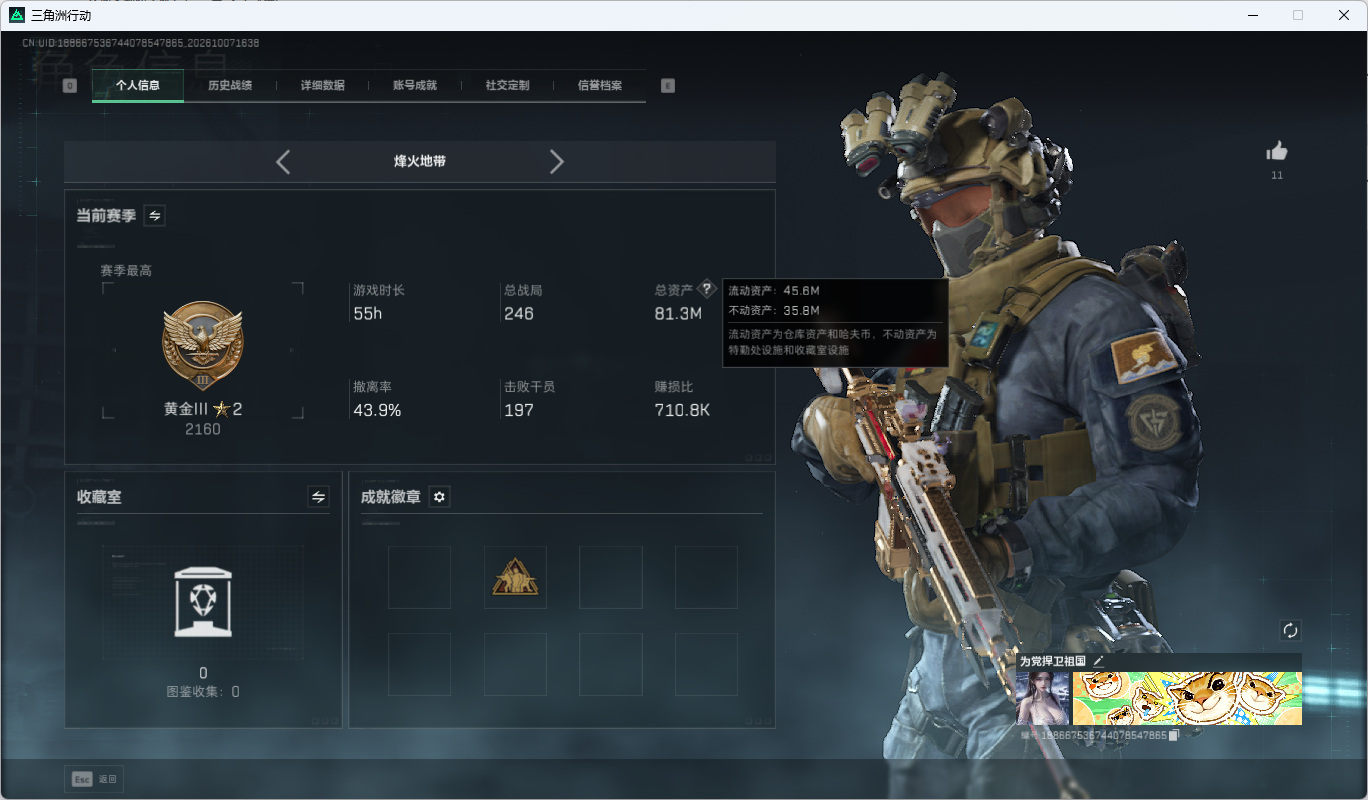Click the swap icon in 收藏室 panel
The image size is (1368, 800).
[x=319, y=497]
